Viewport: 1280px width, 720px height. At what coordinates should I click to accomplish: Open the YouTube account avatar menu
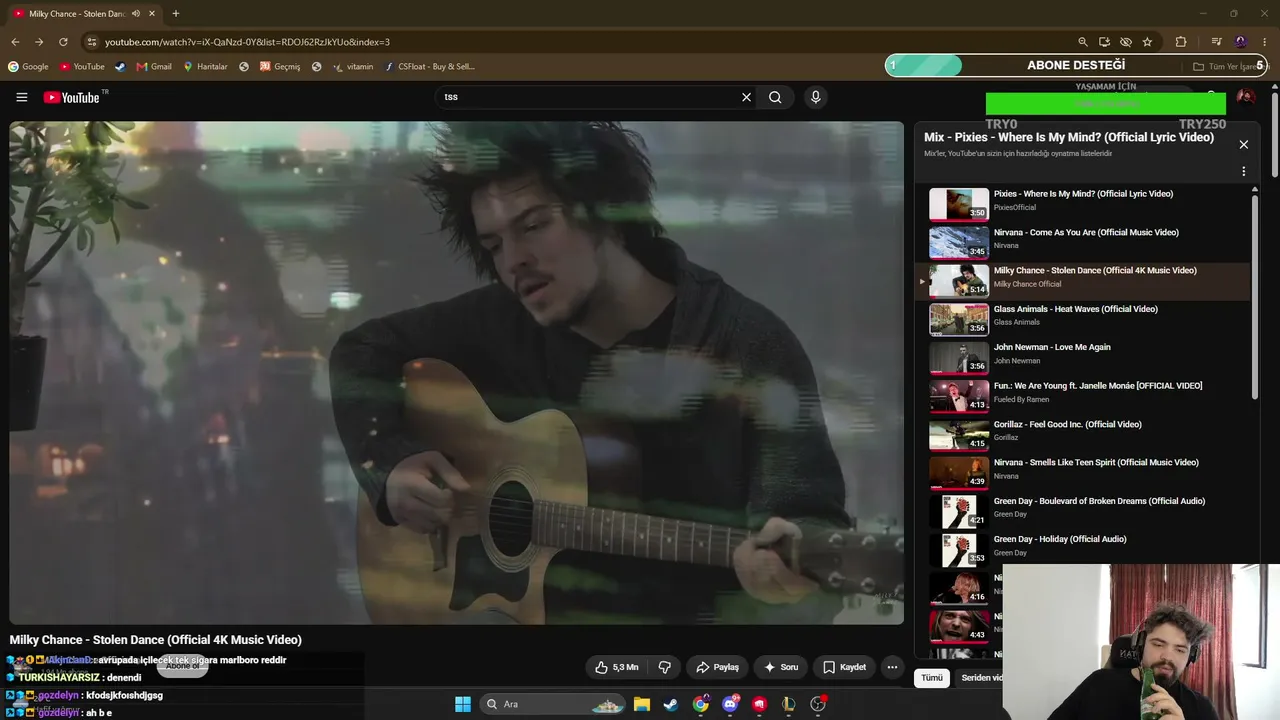[x=1246, y=97]
